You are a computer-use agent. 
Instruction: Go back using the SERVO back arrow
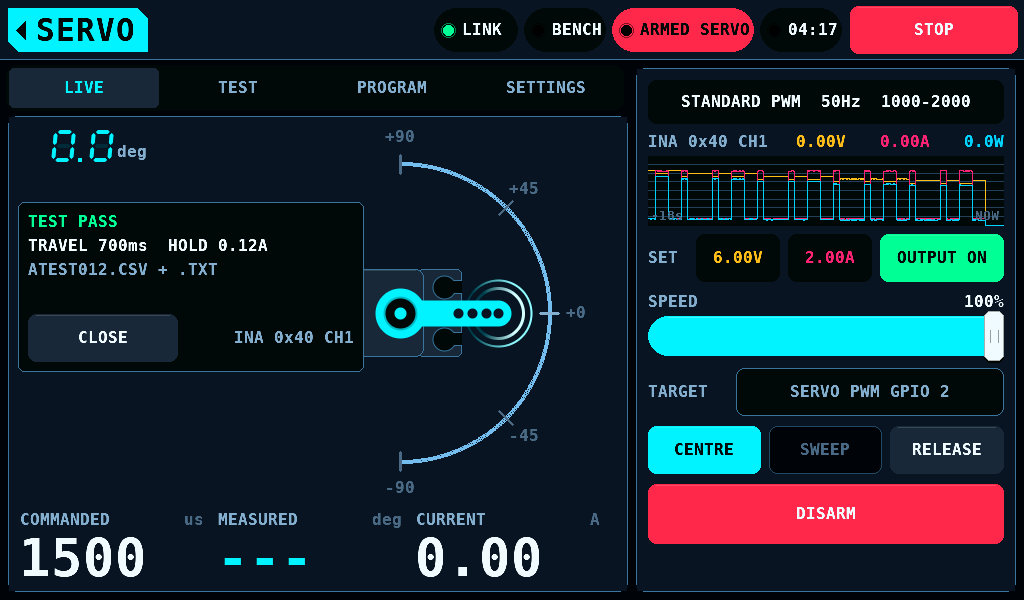coord(78,30)
